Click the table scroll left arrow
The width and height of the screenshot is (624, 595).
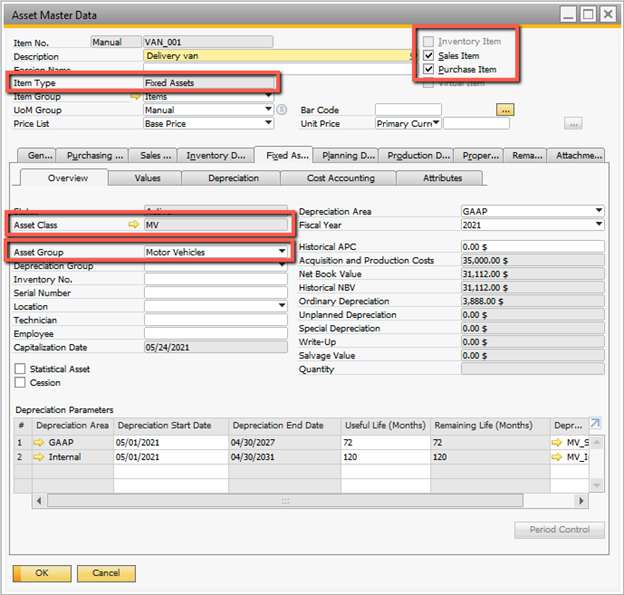(39, 500)
